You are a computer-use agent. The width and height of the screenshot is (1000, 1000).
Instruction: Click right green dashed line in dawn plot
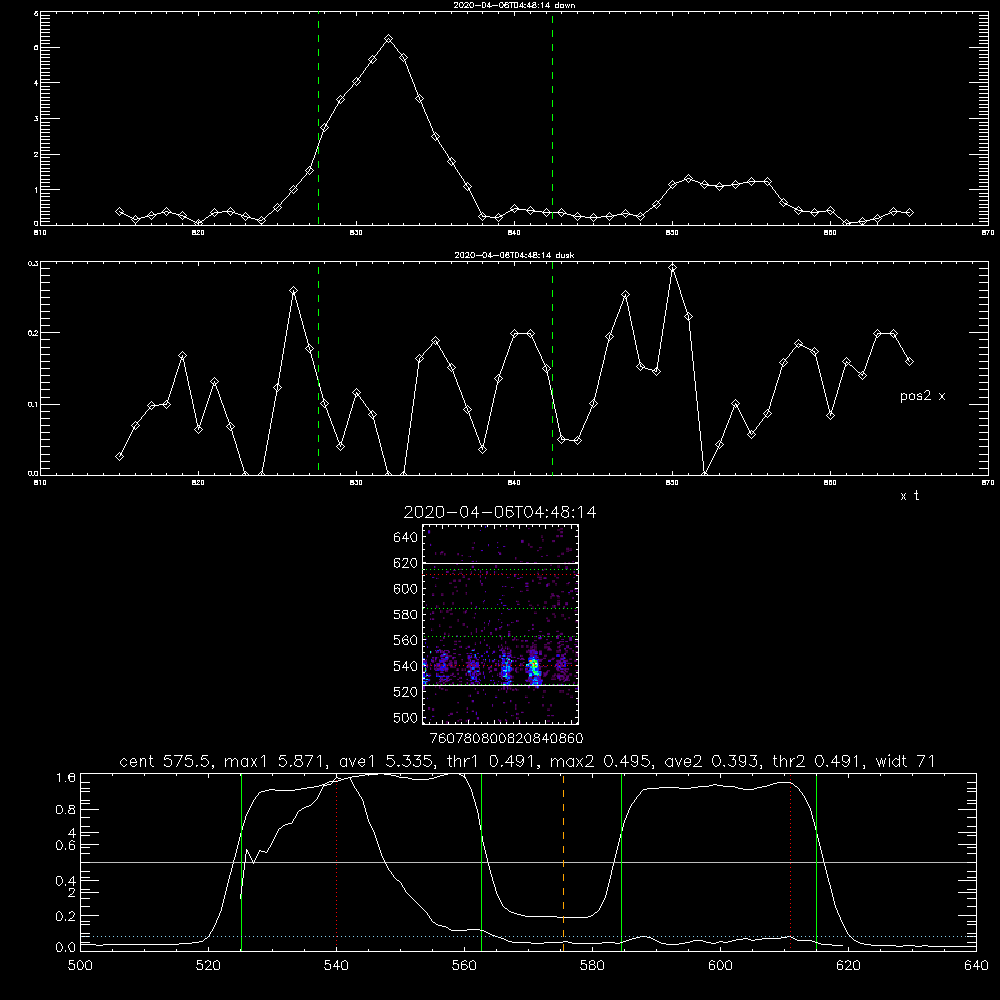552,118
